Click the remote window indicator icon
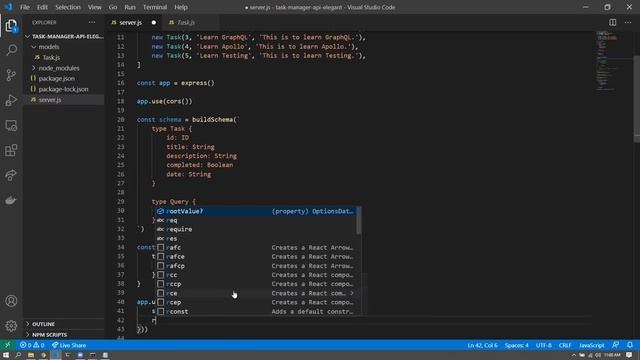This screenshot has width=640, height=360. coord(7,345)
